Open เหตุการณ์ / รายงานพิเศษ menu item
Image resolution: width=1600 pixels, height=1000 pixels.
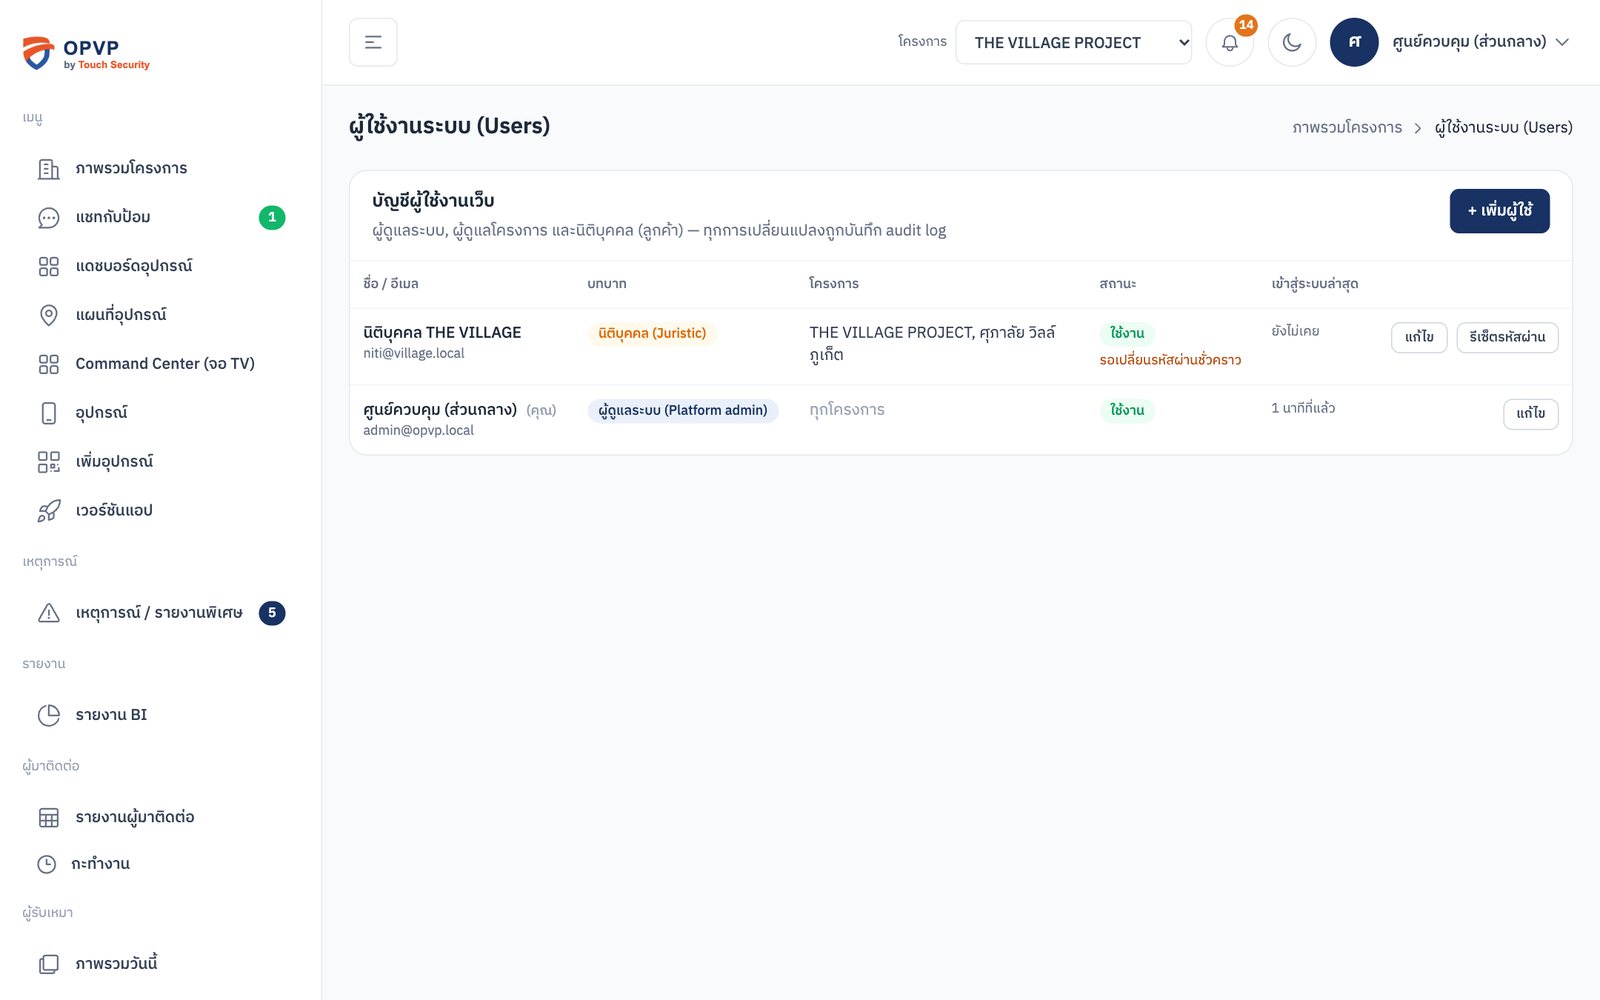point(160,614)
